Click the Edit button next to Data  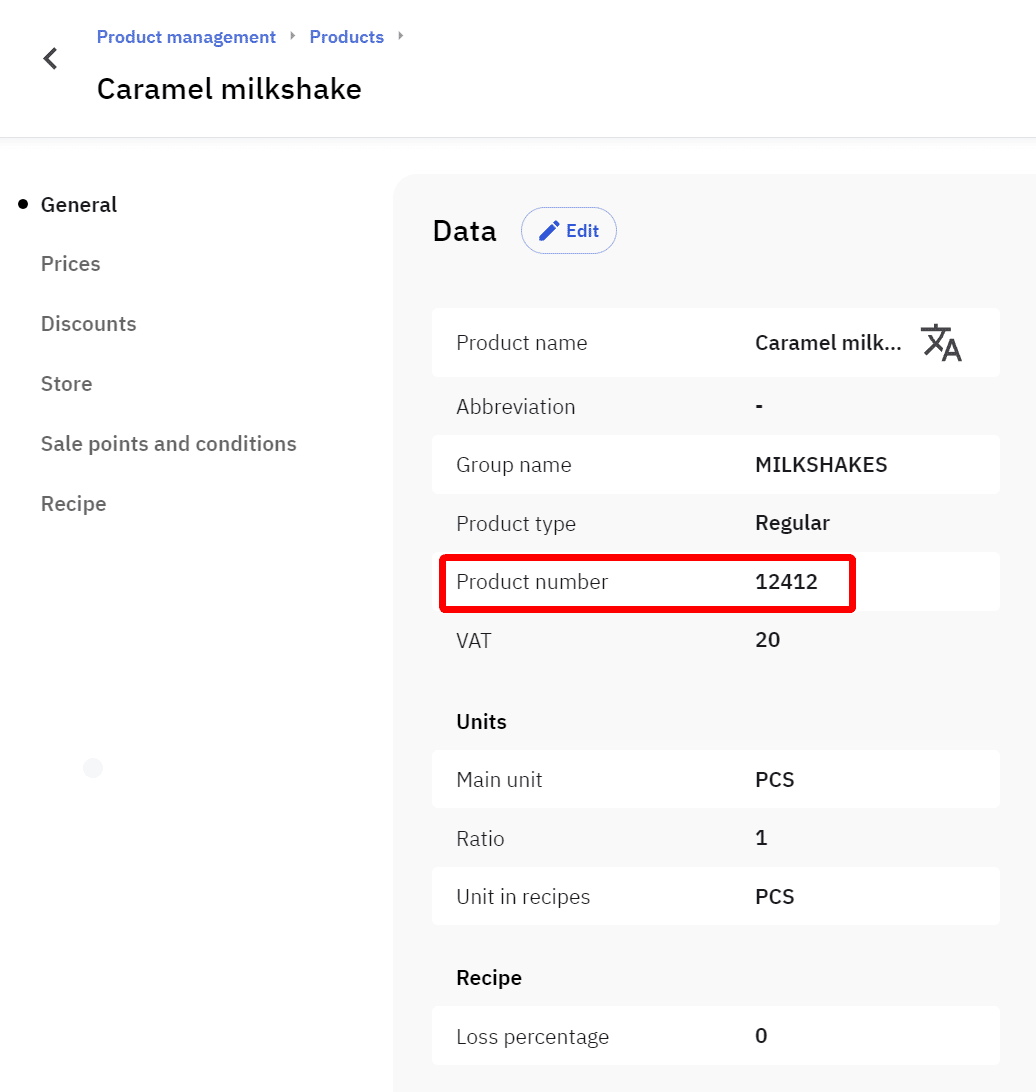coord(569,231)
